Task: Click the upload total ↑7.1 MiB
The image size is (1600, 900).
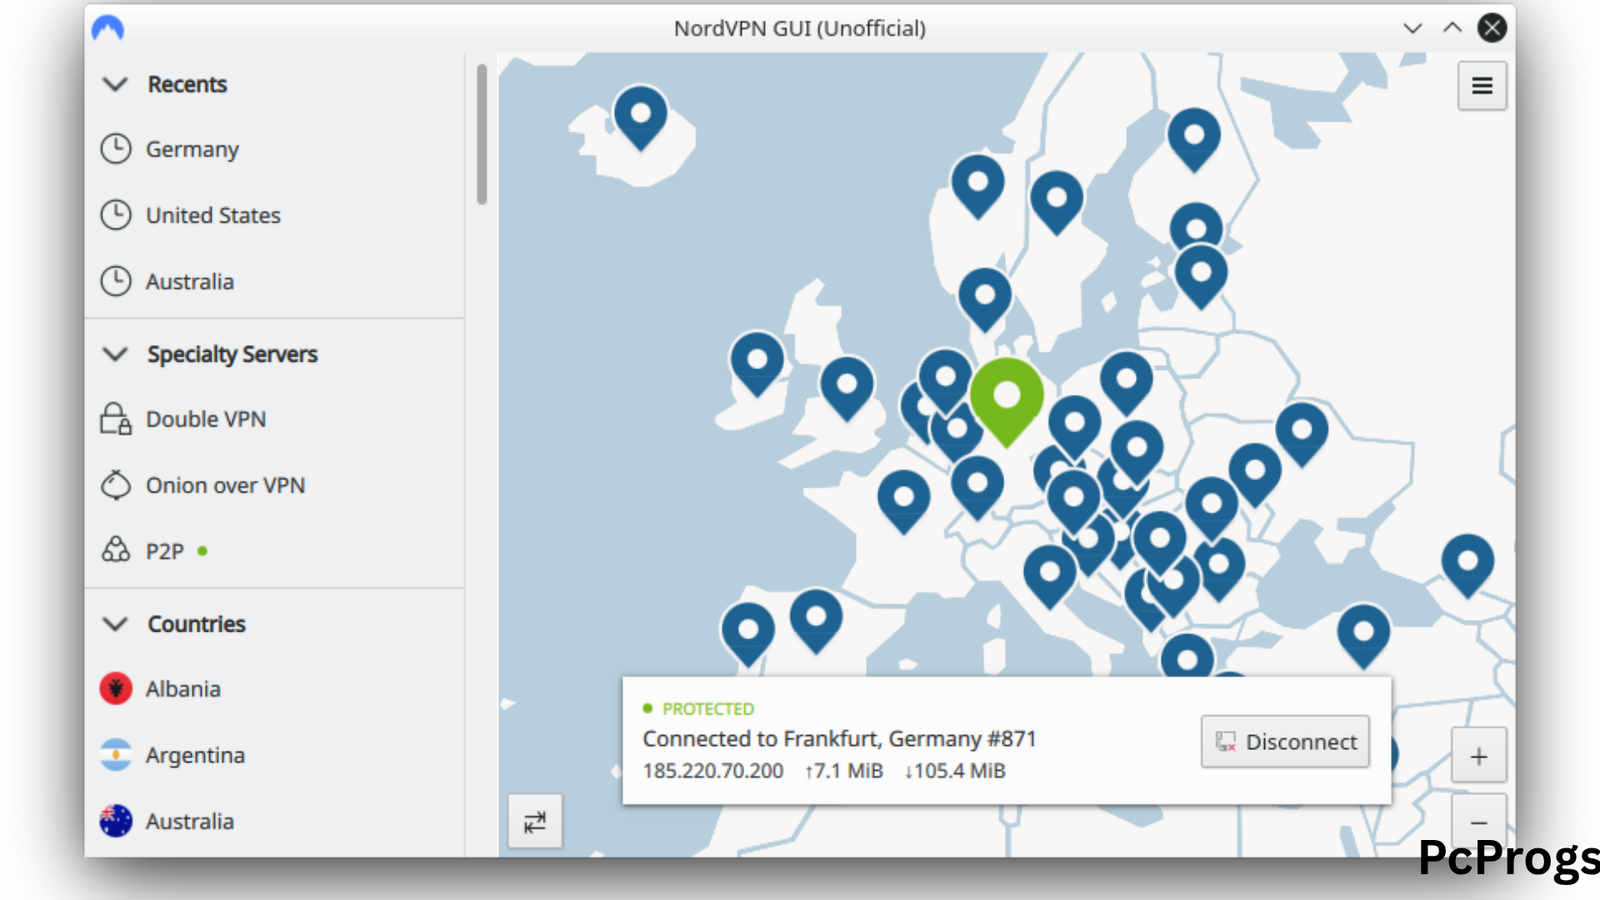Action: point(844,771)
